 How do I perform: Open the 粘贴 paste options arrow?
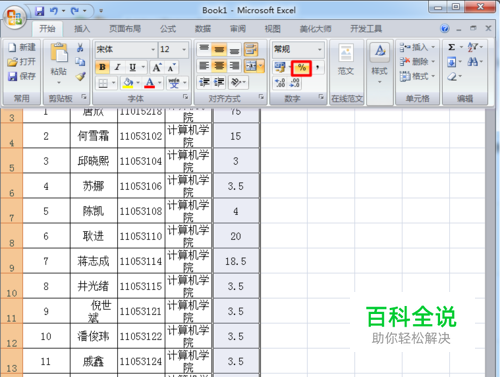click(x=59, y=82)
